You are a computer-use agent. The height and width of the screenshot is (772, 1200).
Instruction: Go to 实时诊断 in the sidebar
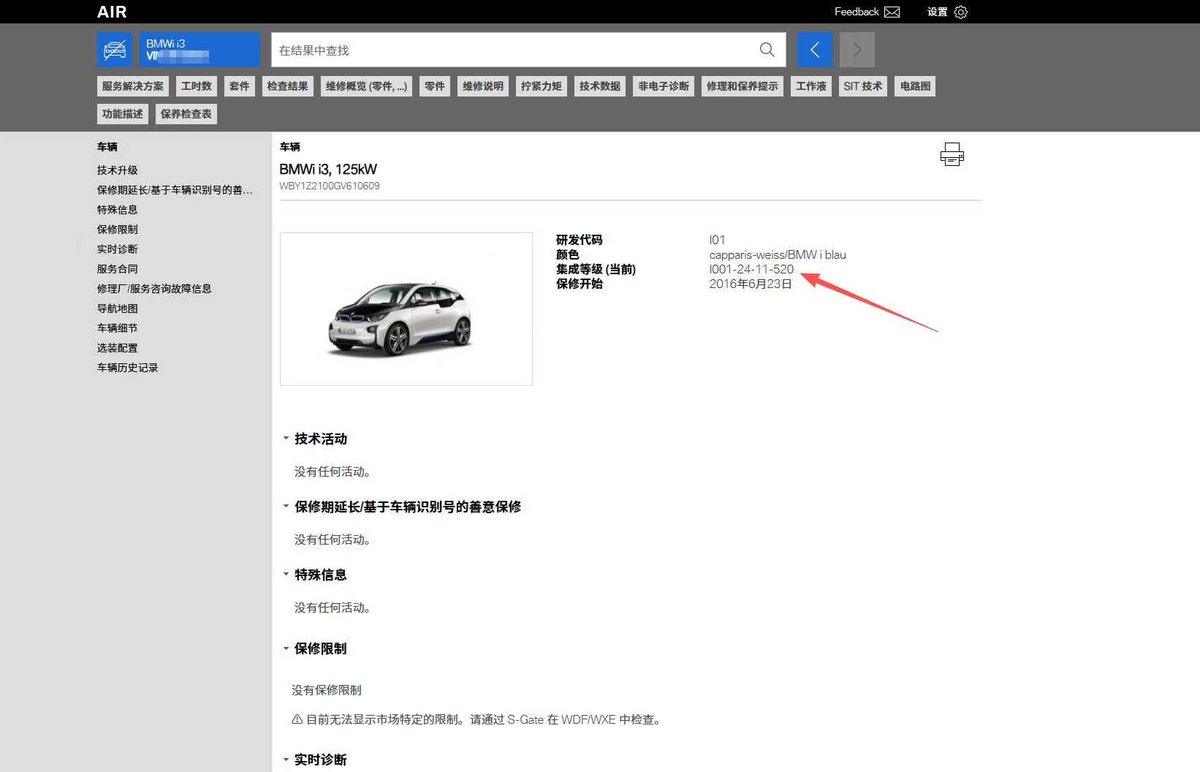click(x=117, y=249)
